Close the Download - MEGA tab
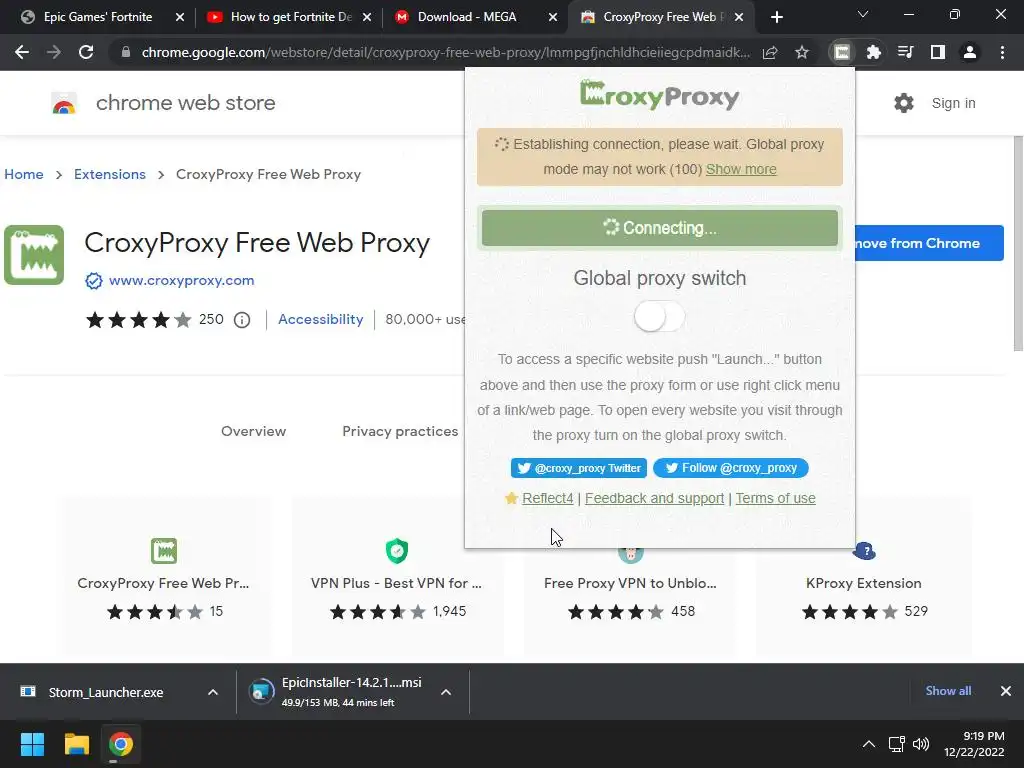 [x=552, y=17]
